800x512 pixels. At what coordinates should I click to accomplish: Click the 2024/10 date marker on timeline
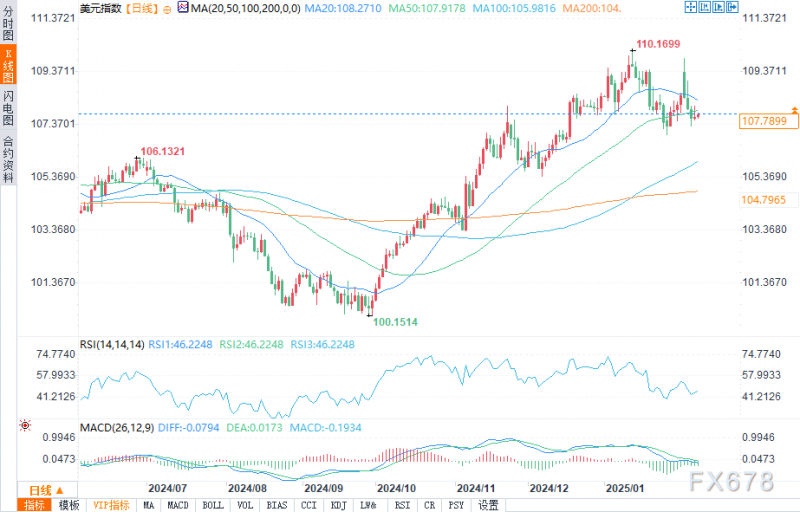pos(396,488)
